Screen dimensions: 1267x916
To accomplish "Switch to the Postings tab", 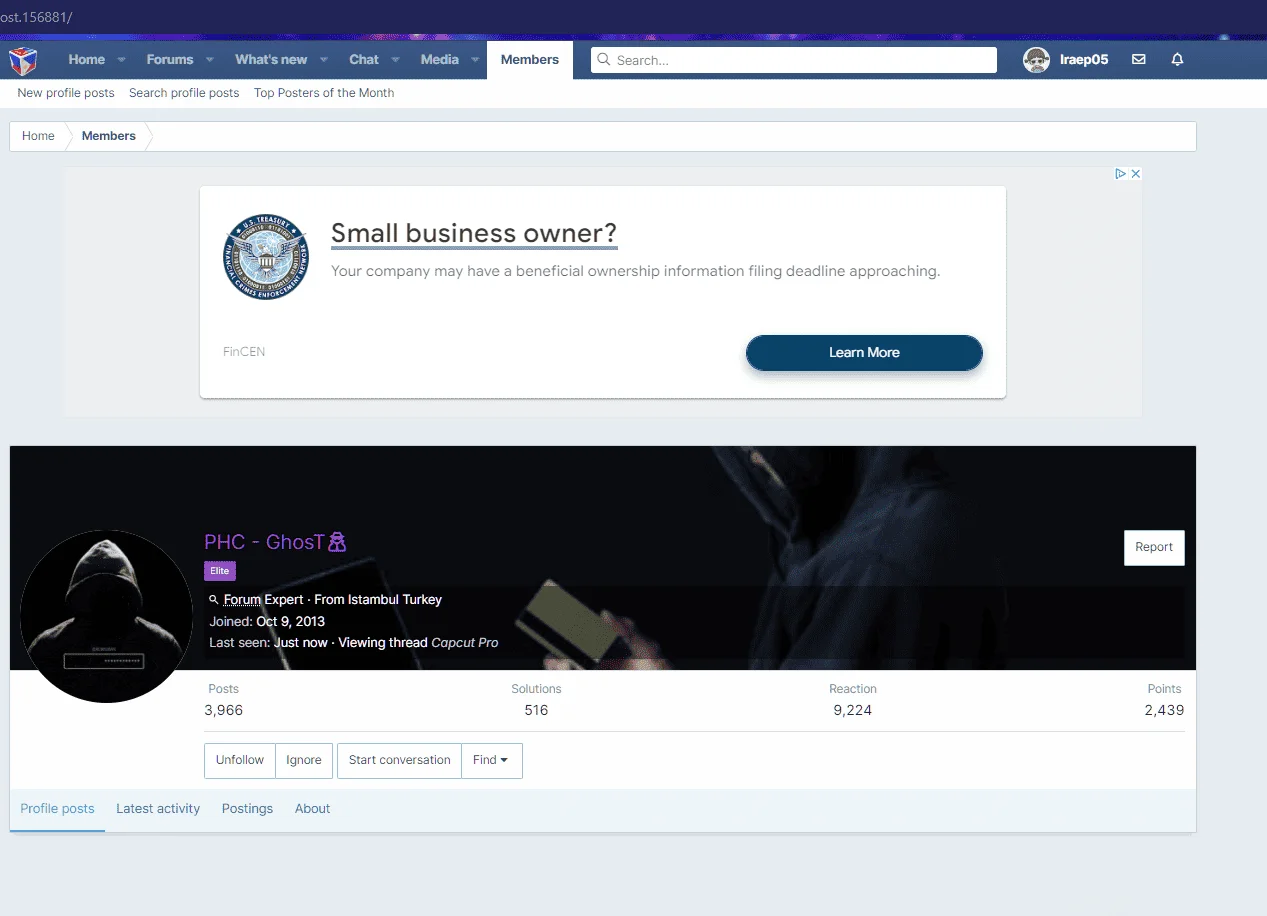I will pyautogui.click(x=247, y=809).
